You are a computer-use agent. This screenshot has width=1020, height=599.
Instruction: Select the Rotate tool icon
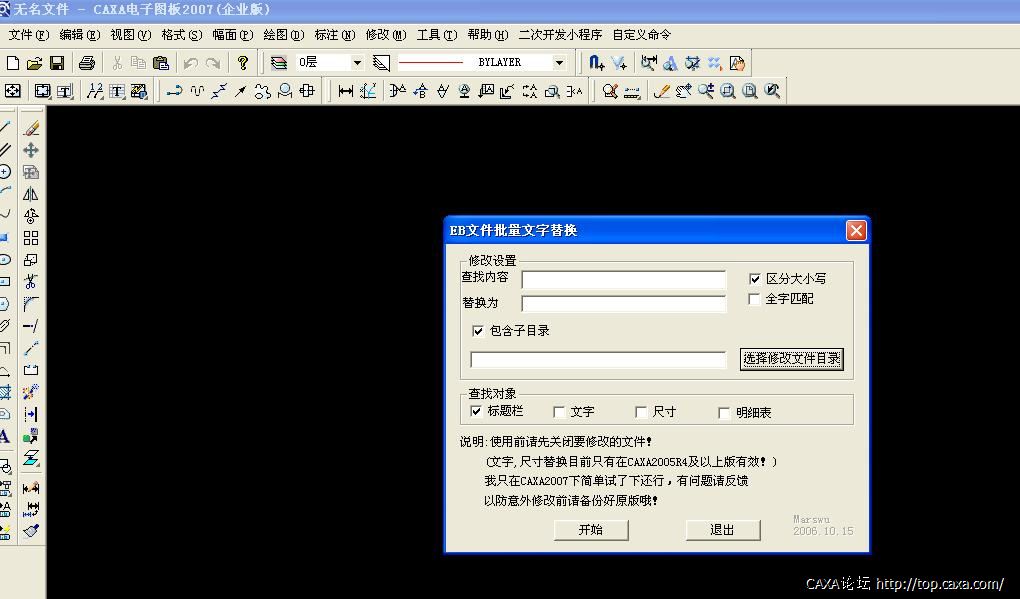click(31, 216)
